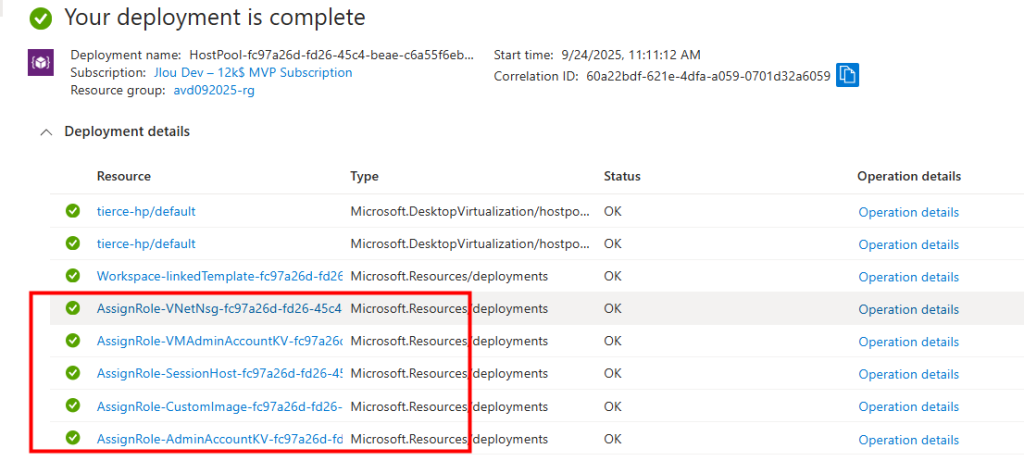View Operation details for AssignRole-SessionHost
This screenshot has height=461, width=1024.
(908, 374)
